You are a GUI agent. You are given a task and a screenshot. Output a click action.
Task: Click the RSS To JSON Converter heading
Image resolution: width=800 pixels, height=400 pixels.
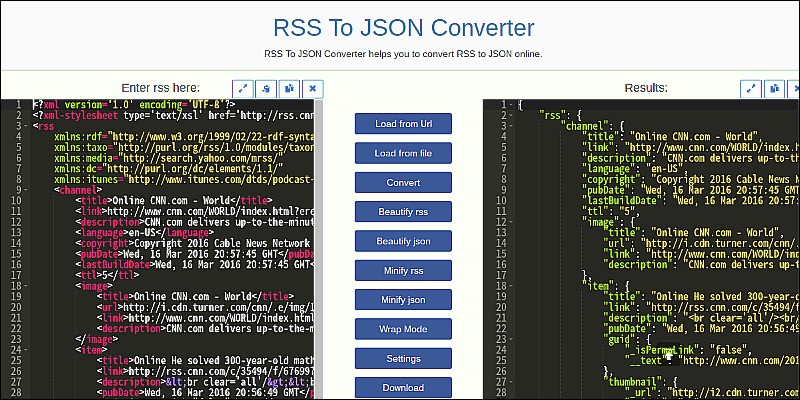(404, 27)
